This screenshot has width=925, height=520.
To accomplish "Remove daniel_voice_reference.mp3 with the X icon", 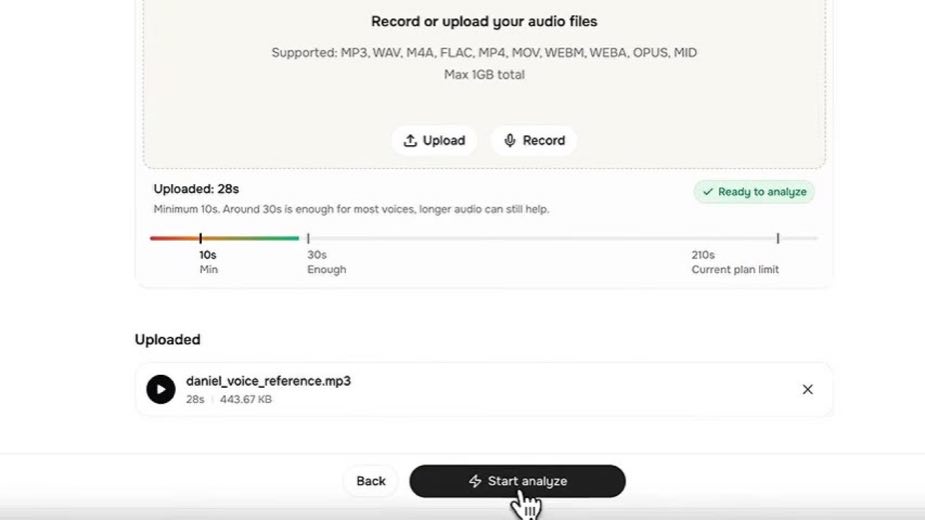I will point(808,390).
